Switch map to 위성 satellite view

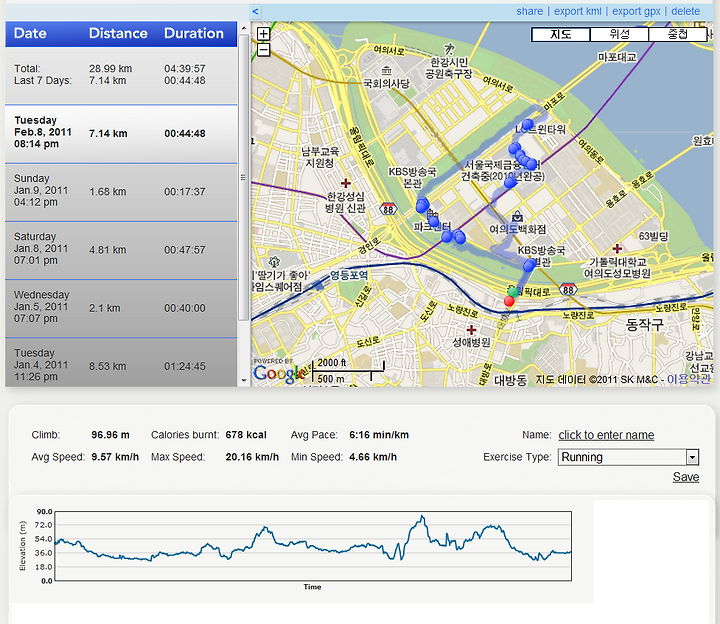(619, 34)
